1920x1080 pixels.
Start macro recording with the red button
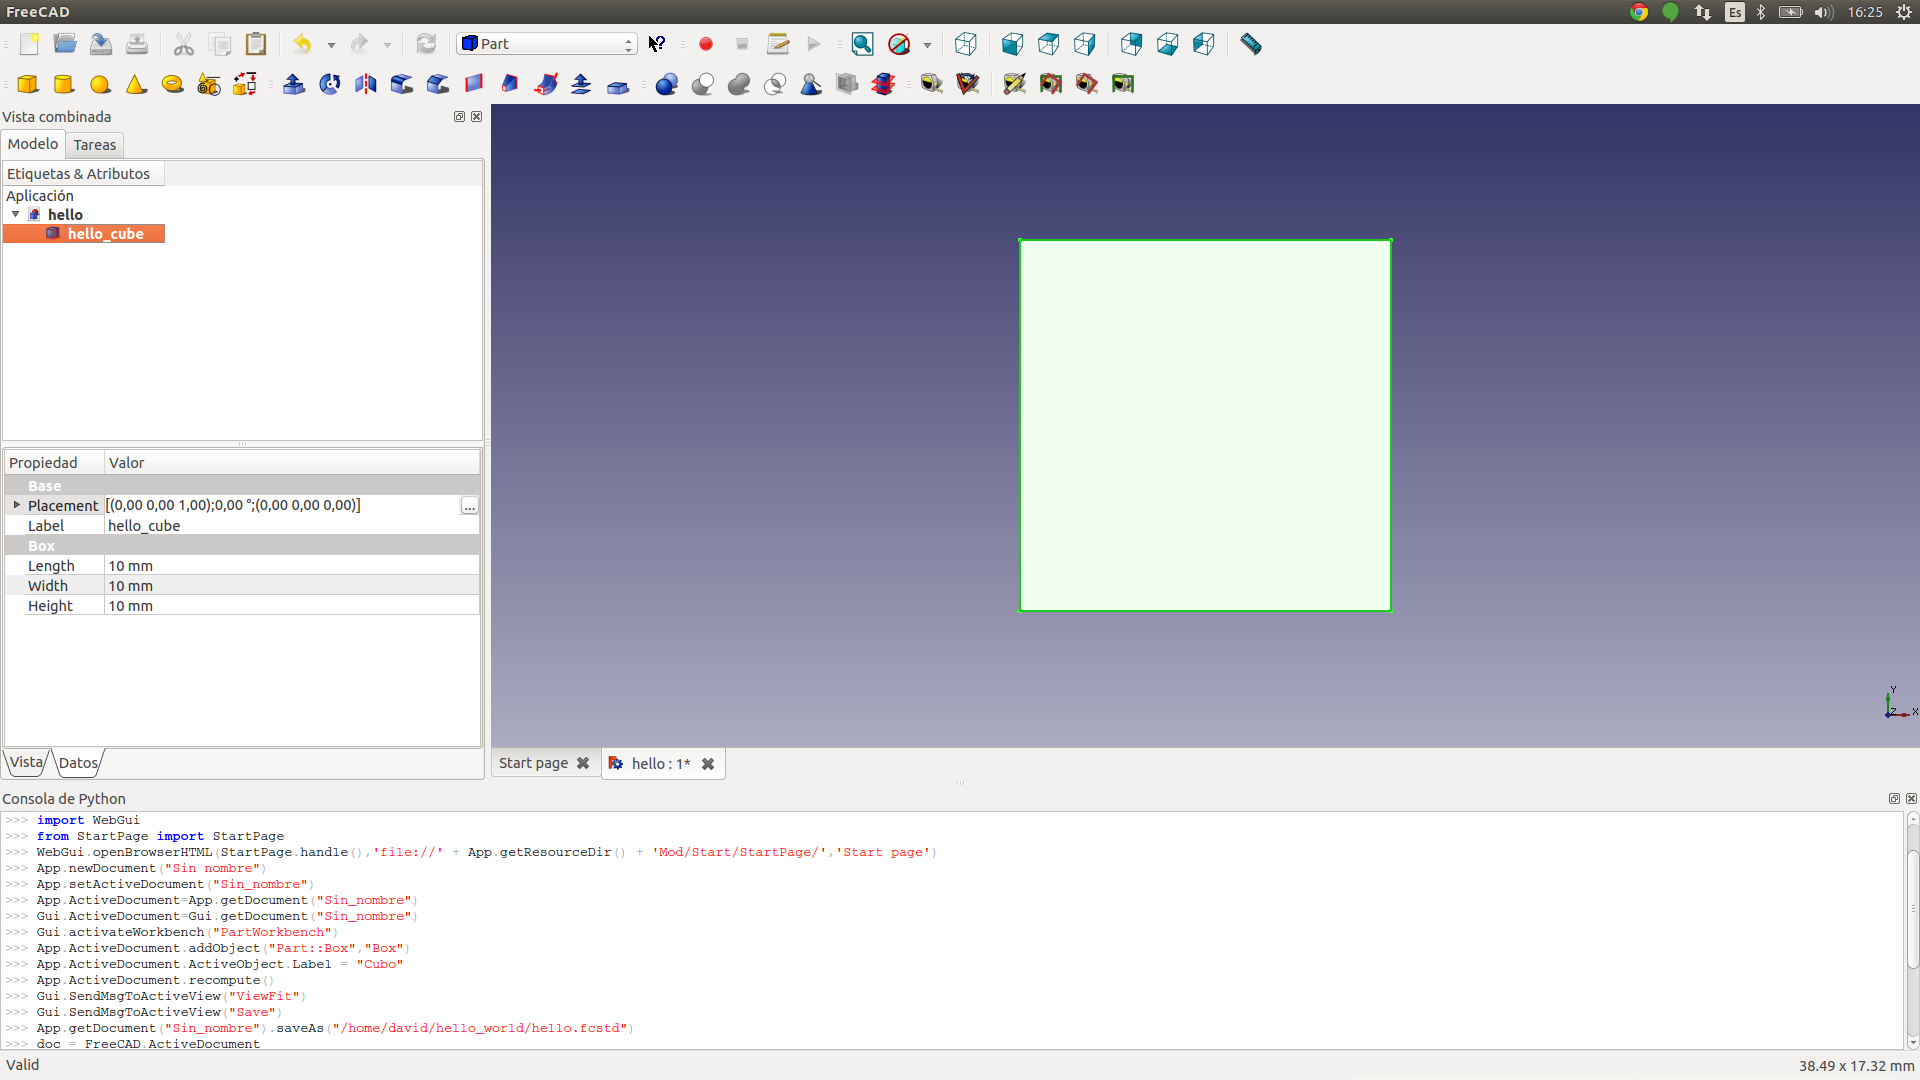[x=706, y=44]
